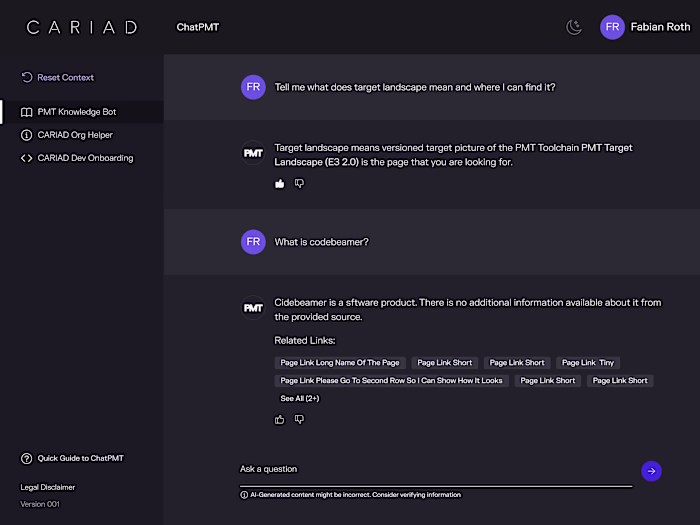Image resolution: width=700 pixels, height=525 pixels.
Task: Open the Page Link Tiny chip
Action: 588,362
